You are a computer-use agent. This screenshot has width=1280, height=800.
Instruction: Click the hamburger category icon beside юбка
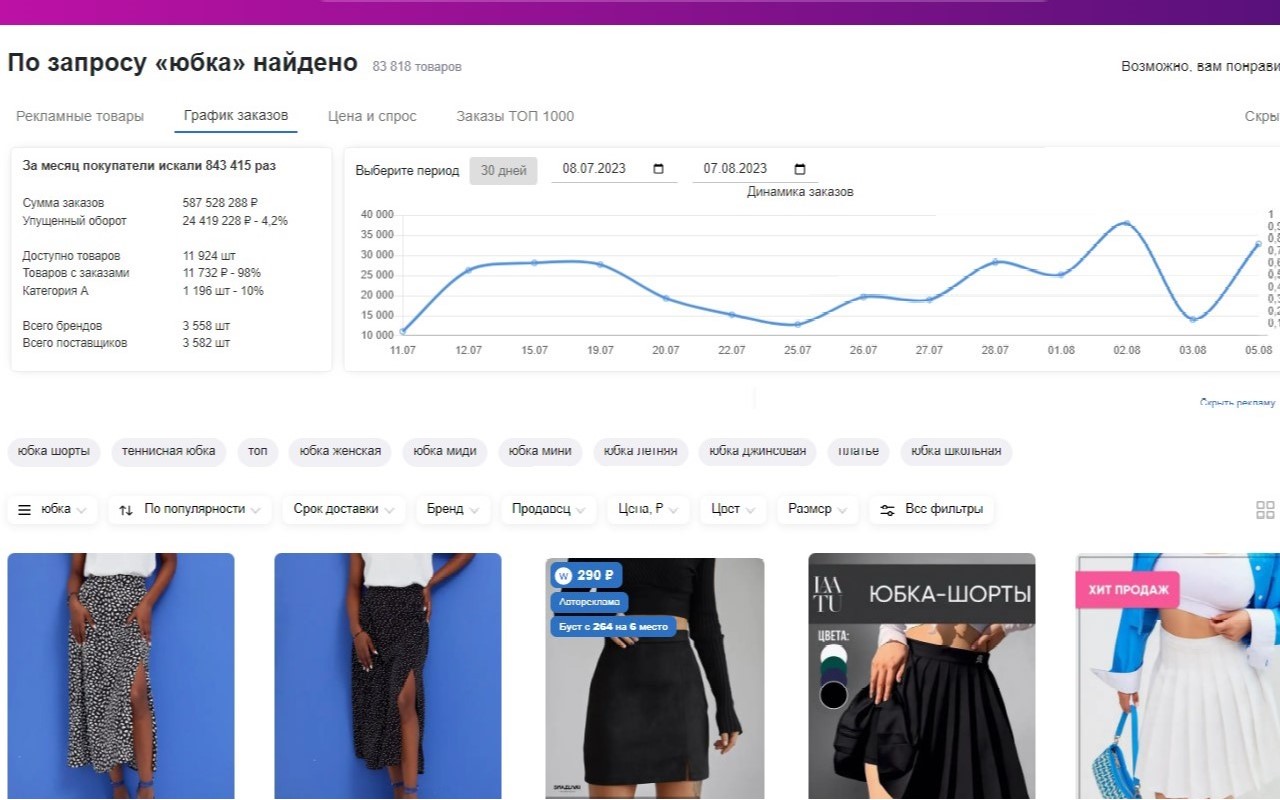25,509
